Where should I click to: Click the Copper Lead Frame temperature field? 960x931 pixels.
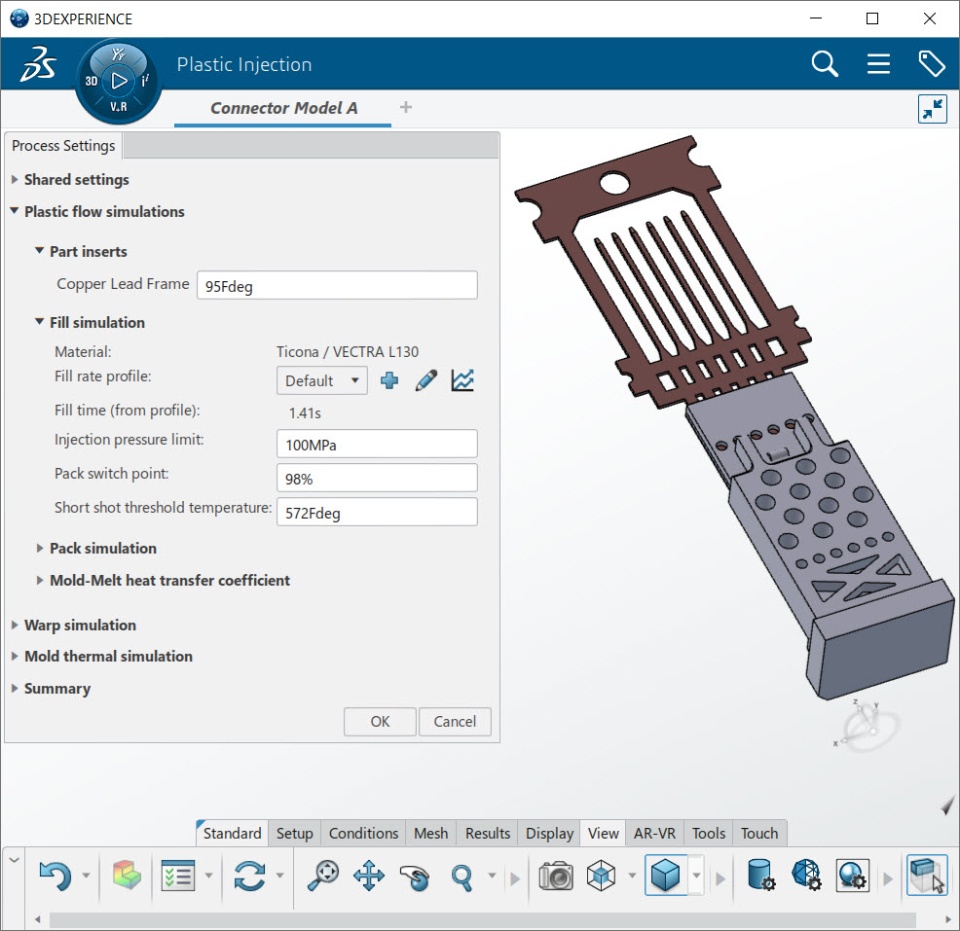(x=337, y=285)
